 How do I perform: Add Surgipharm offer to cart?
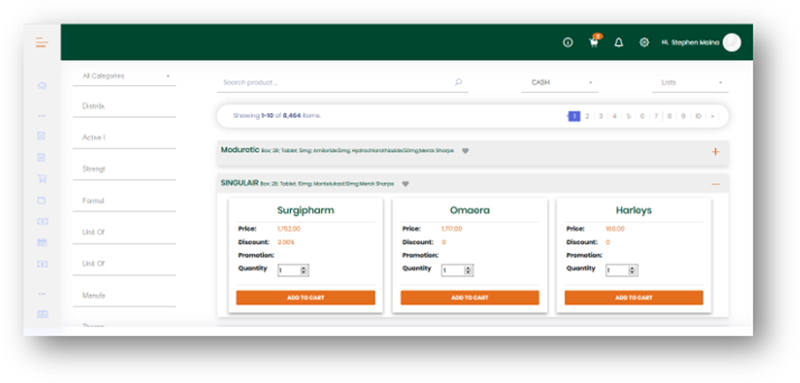(306, 298)
